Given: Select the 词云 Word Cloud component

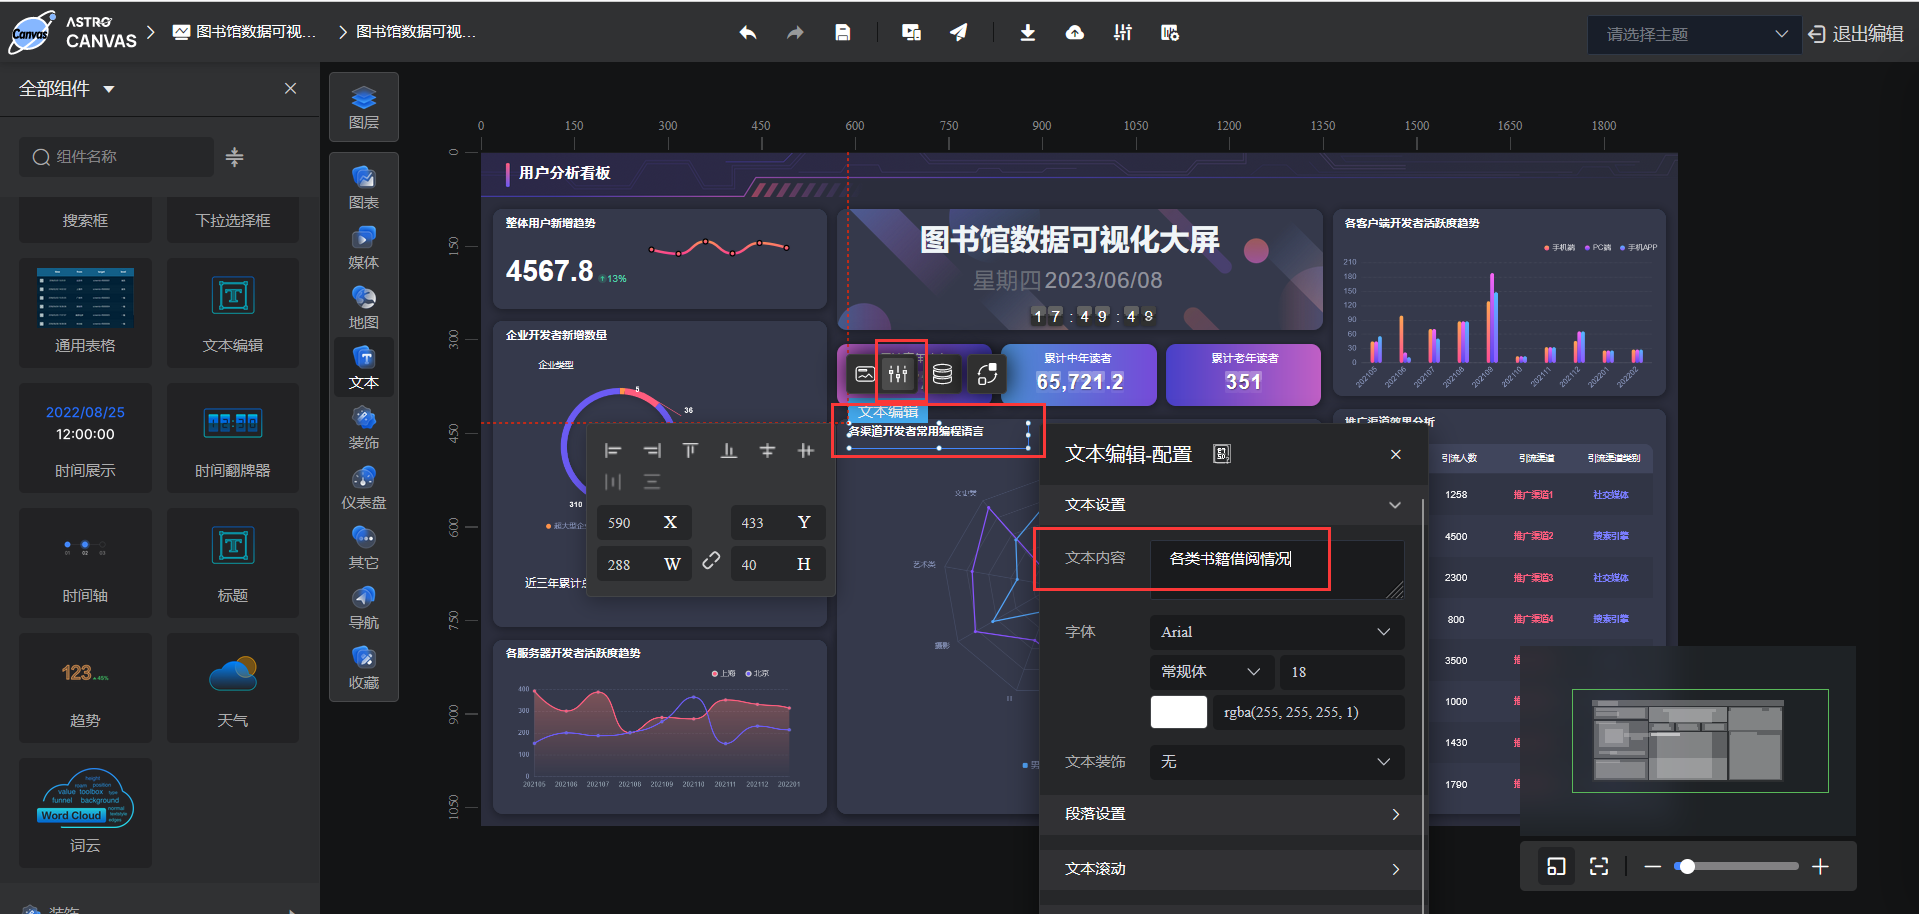Looking at the screenshot, I should click(84, 812).
